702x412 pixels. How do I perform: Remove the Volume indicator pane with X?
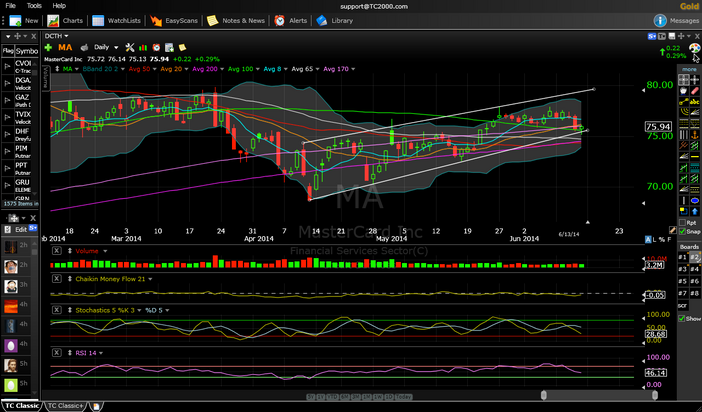(56, 251)
